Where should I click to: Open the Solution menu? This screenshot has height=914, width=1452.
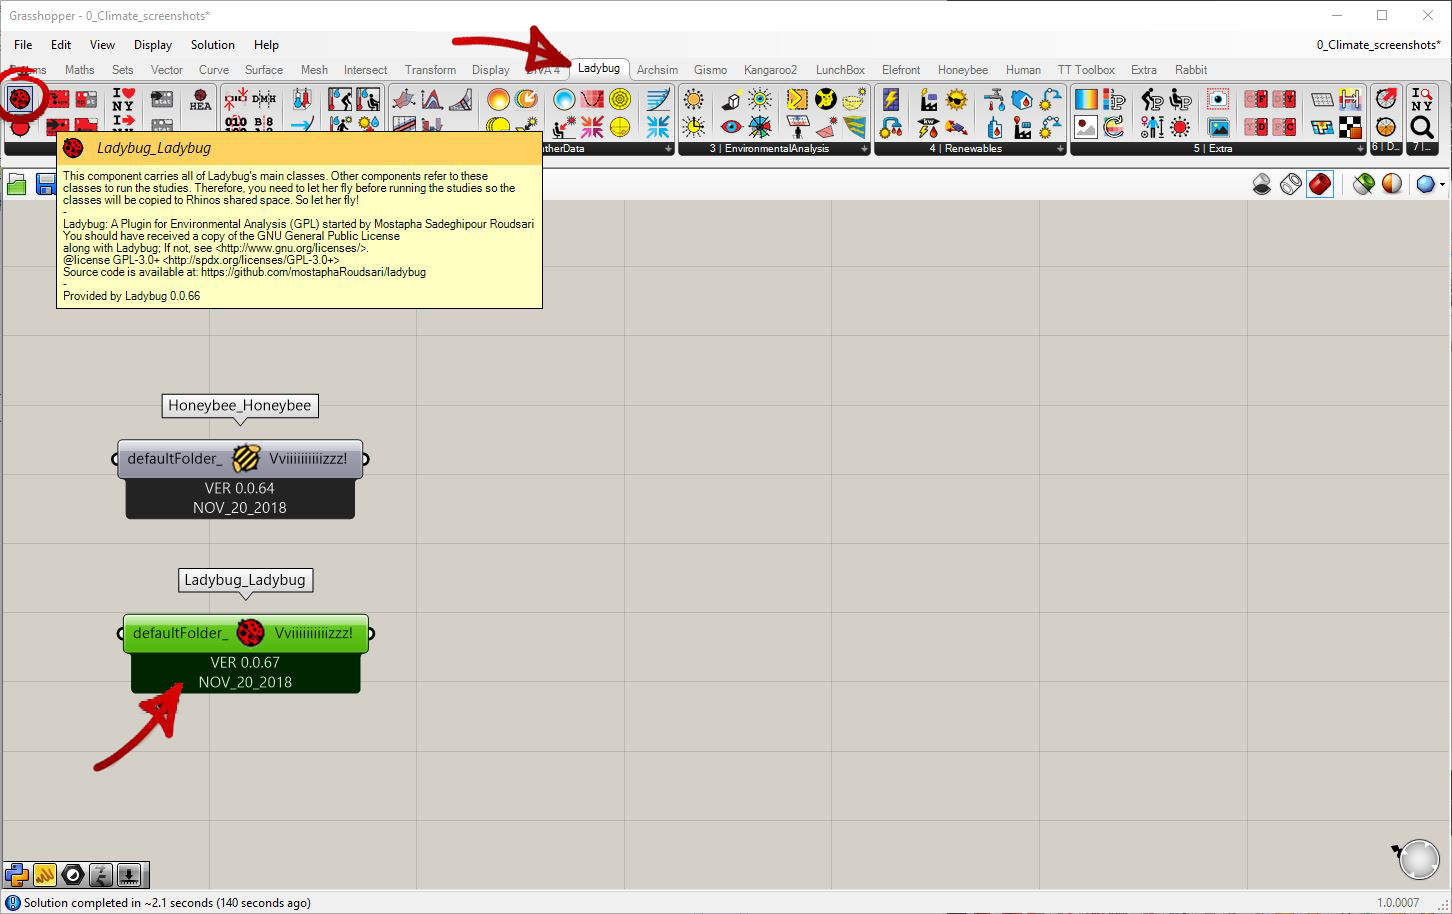tap(212, 45)
